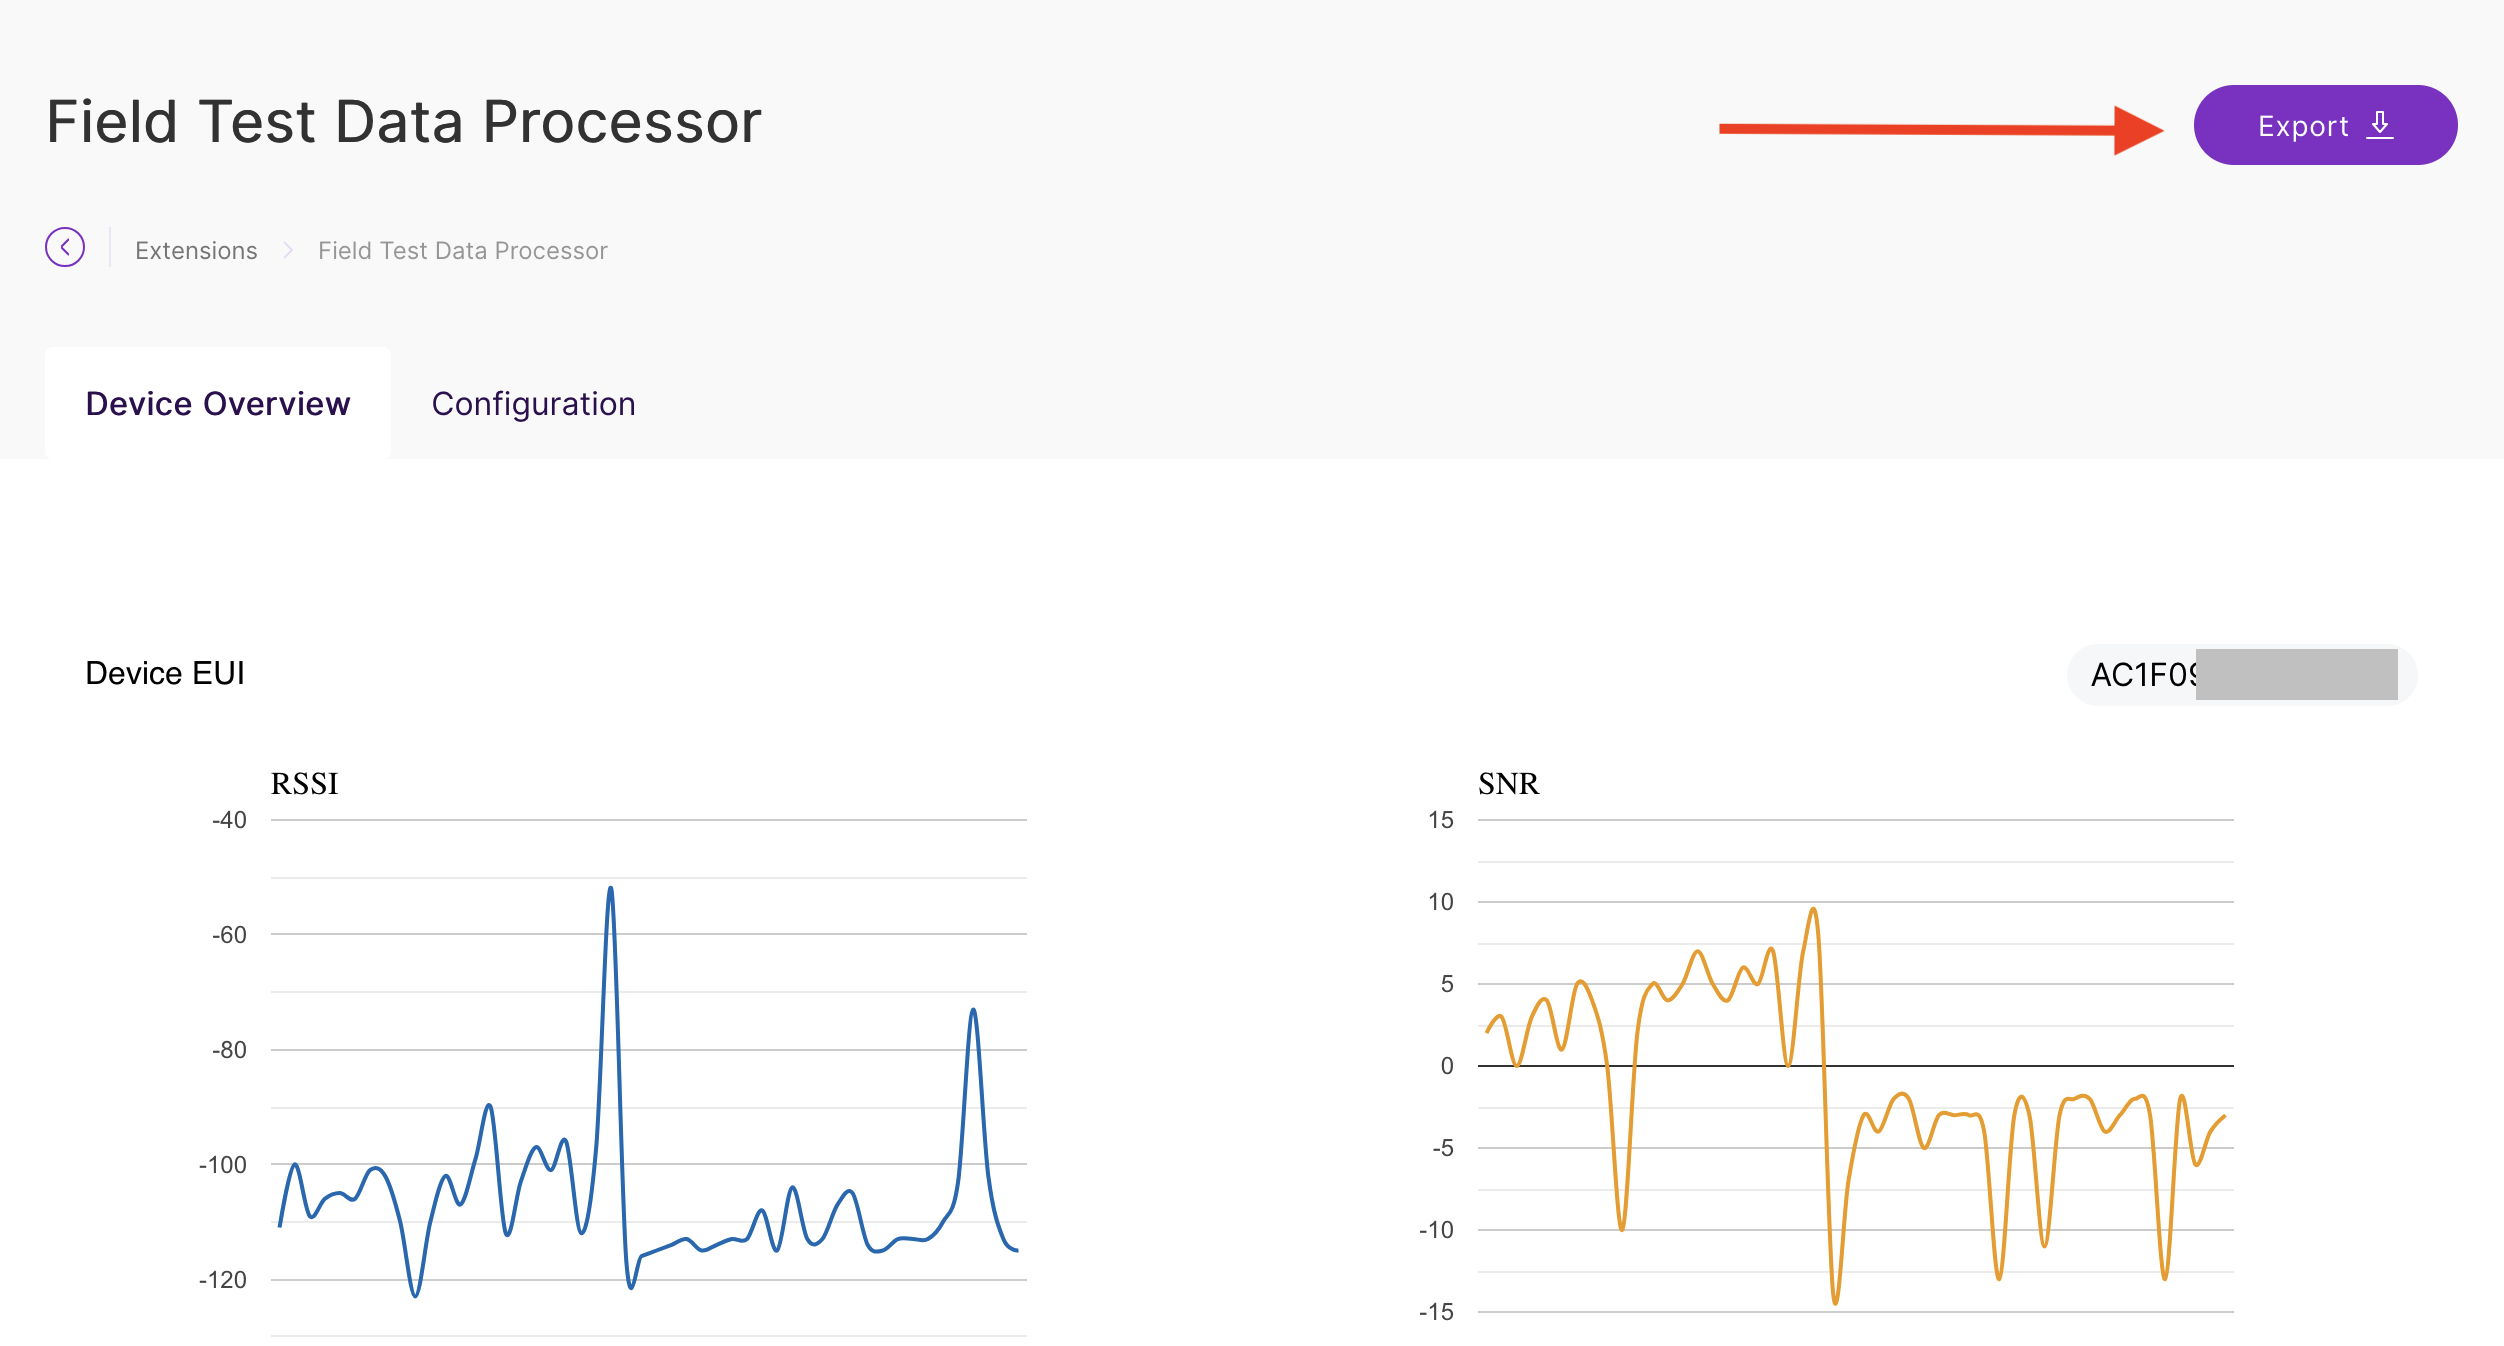Screen dimensions: 2504x1346
Task: Click the RSSI chart title
Action: [304, 783]
